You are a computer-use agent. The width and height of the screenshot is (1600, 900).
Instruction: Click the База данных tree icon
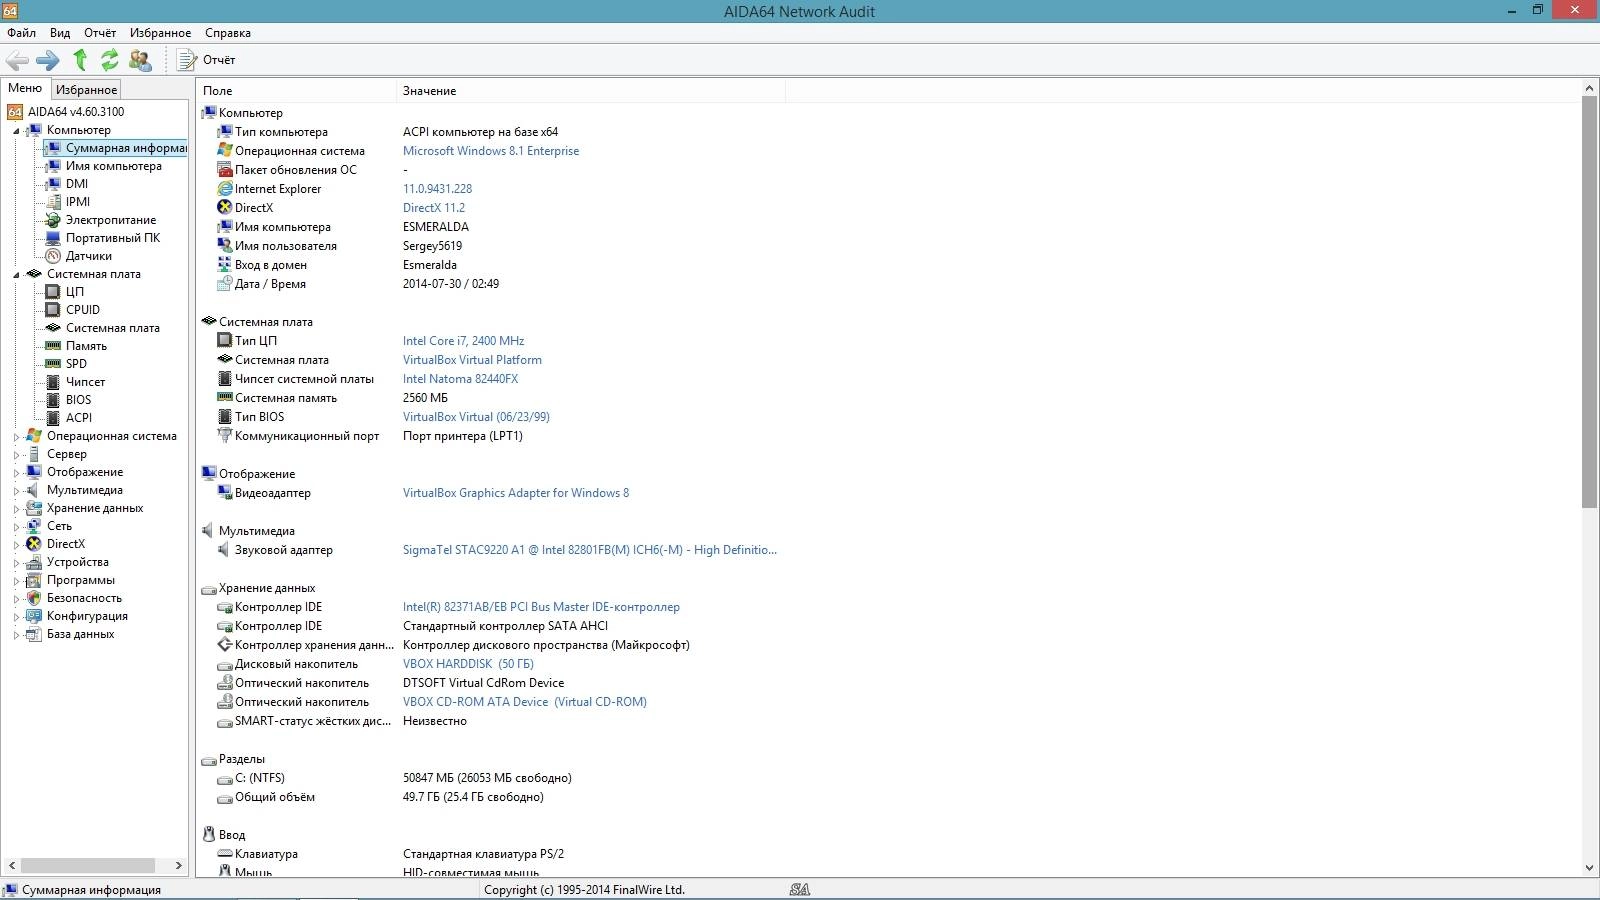34,634
